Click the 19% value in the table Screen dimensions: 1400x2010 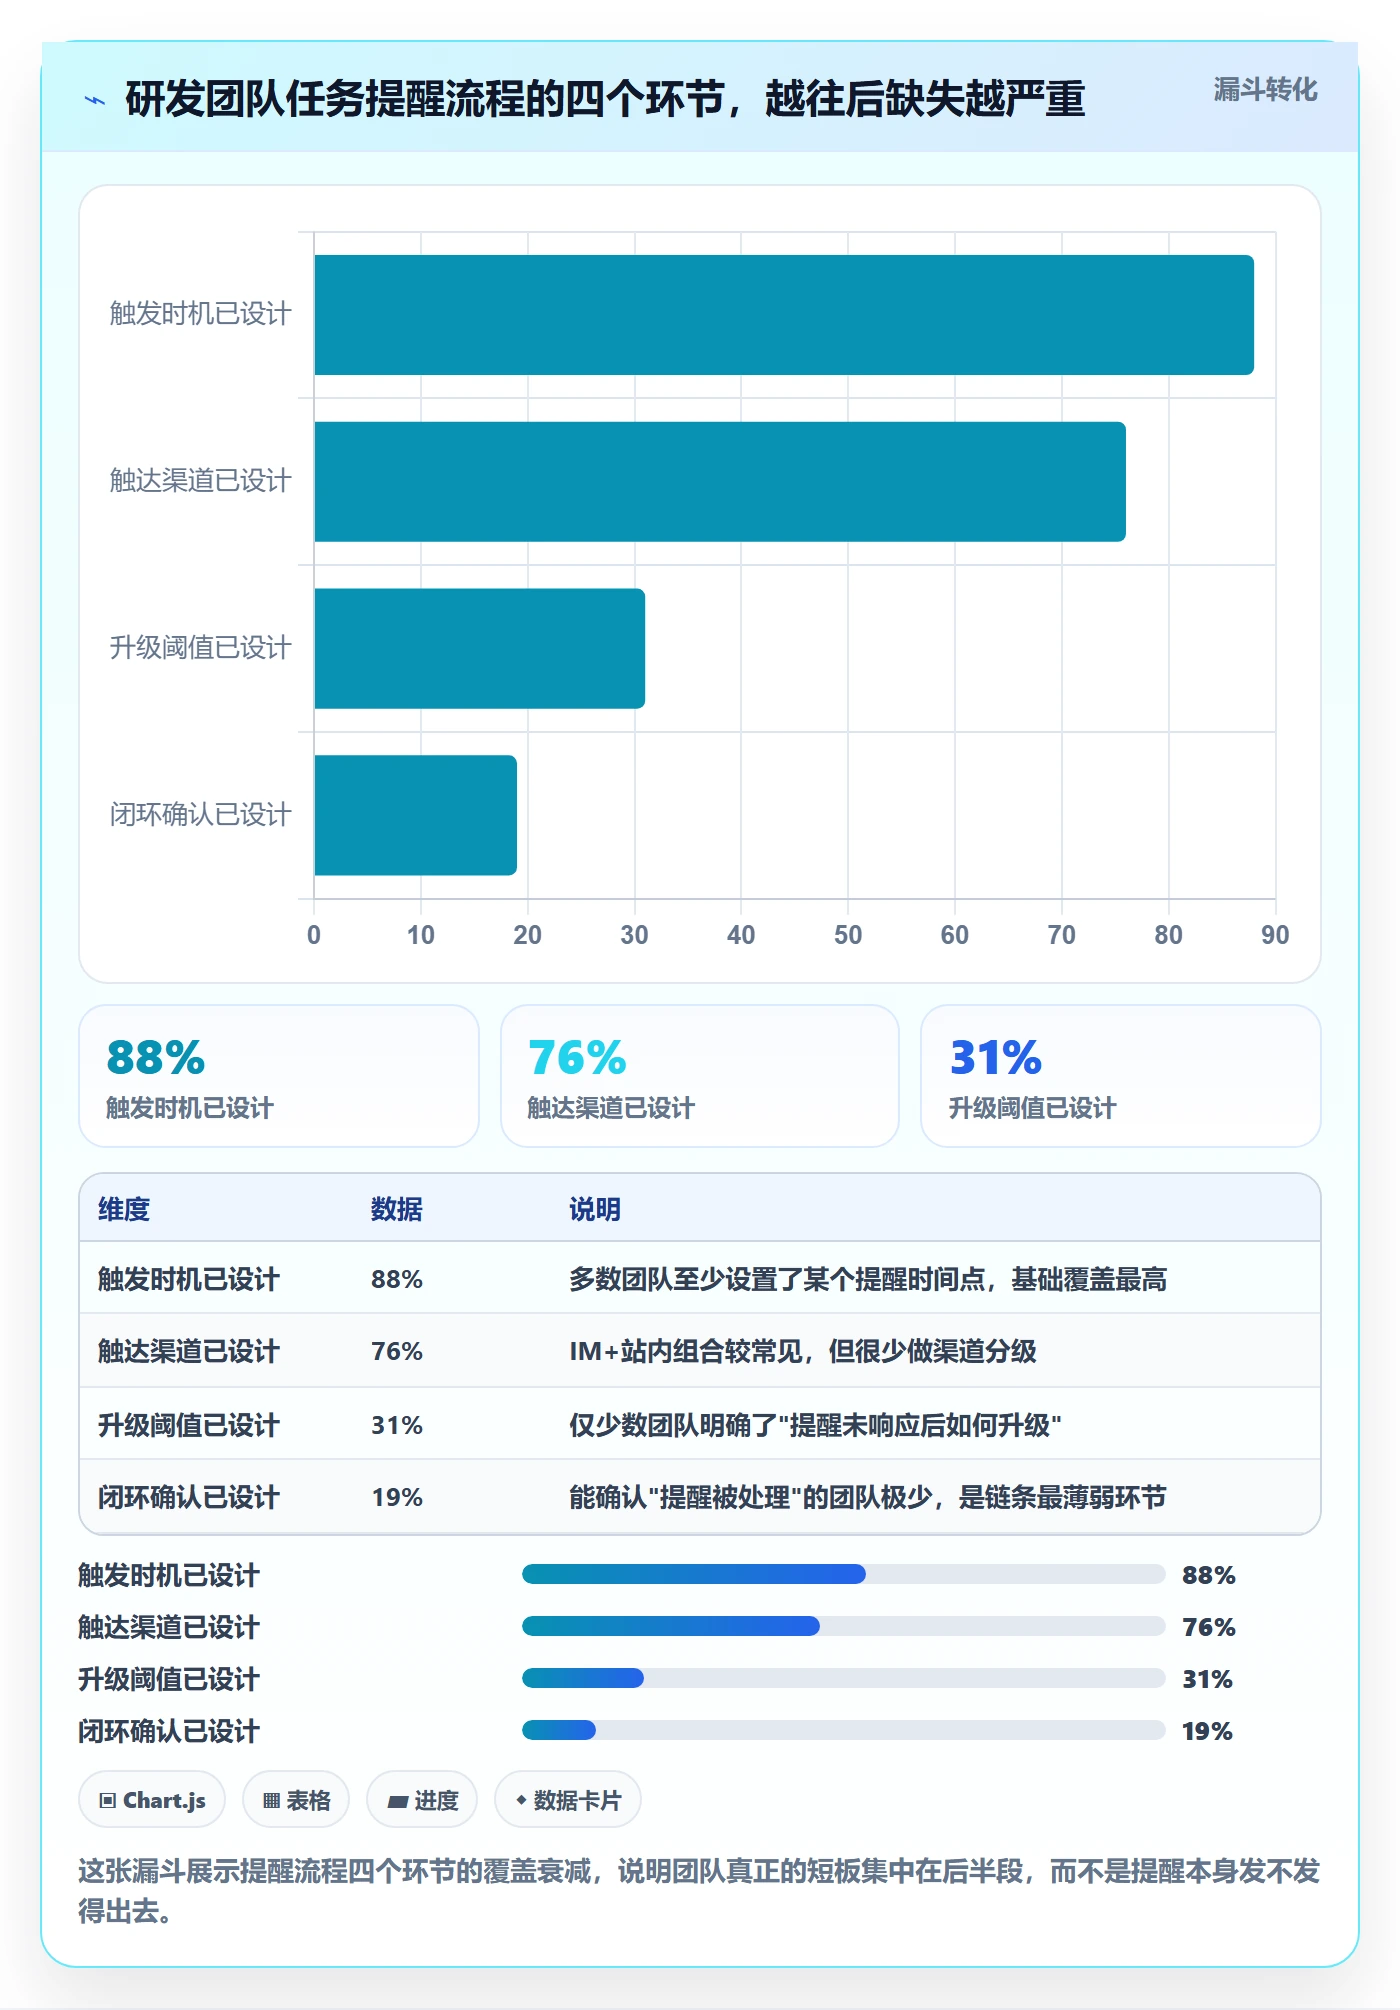point(397,1497)
